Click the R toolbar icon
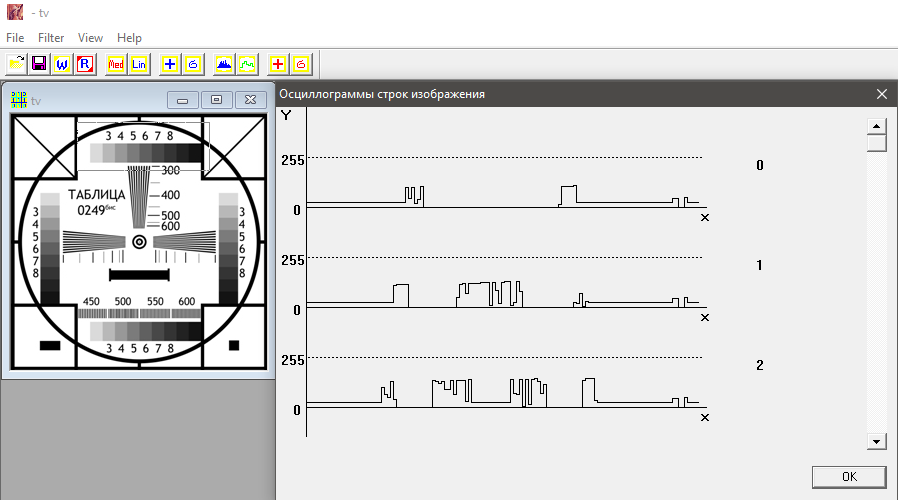The height and width of the screenshot is (500, 898). coord(85,64)
